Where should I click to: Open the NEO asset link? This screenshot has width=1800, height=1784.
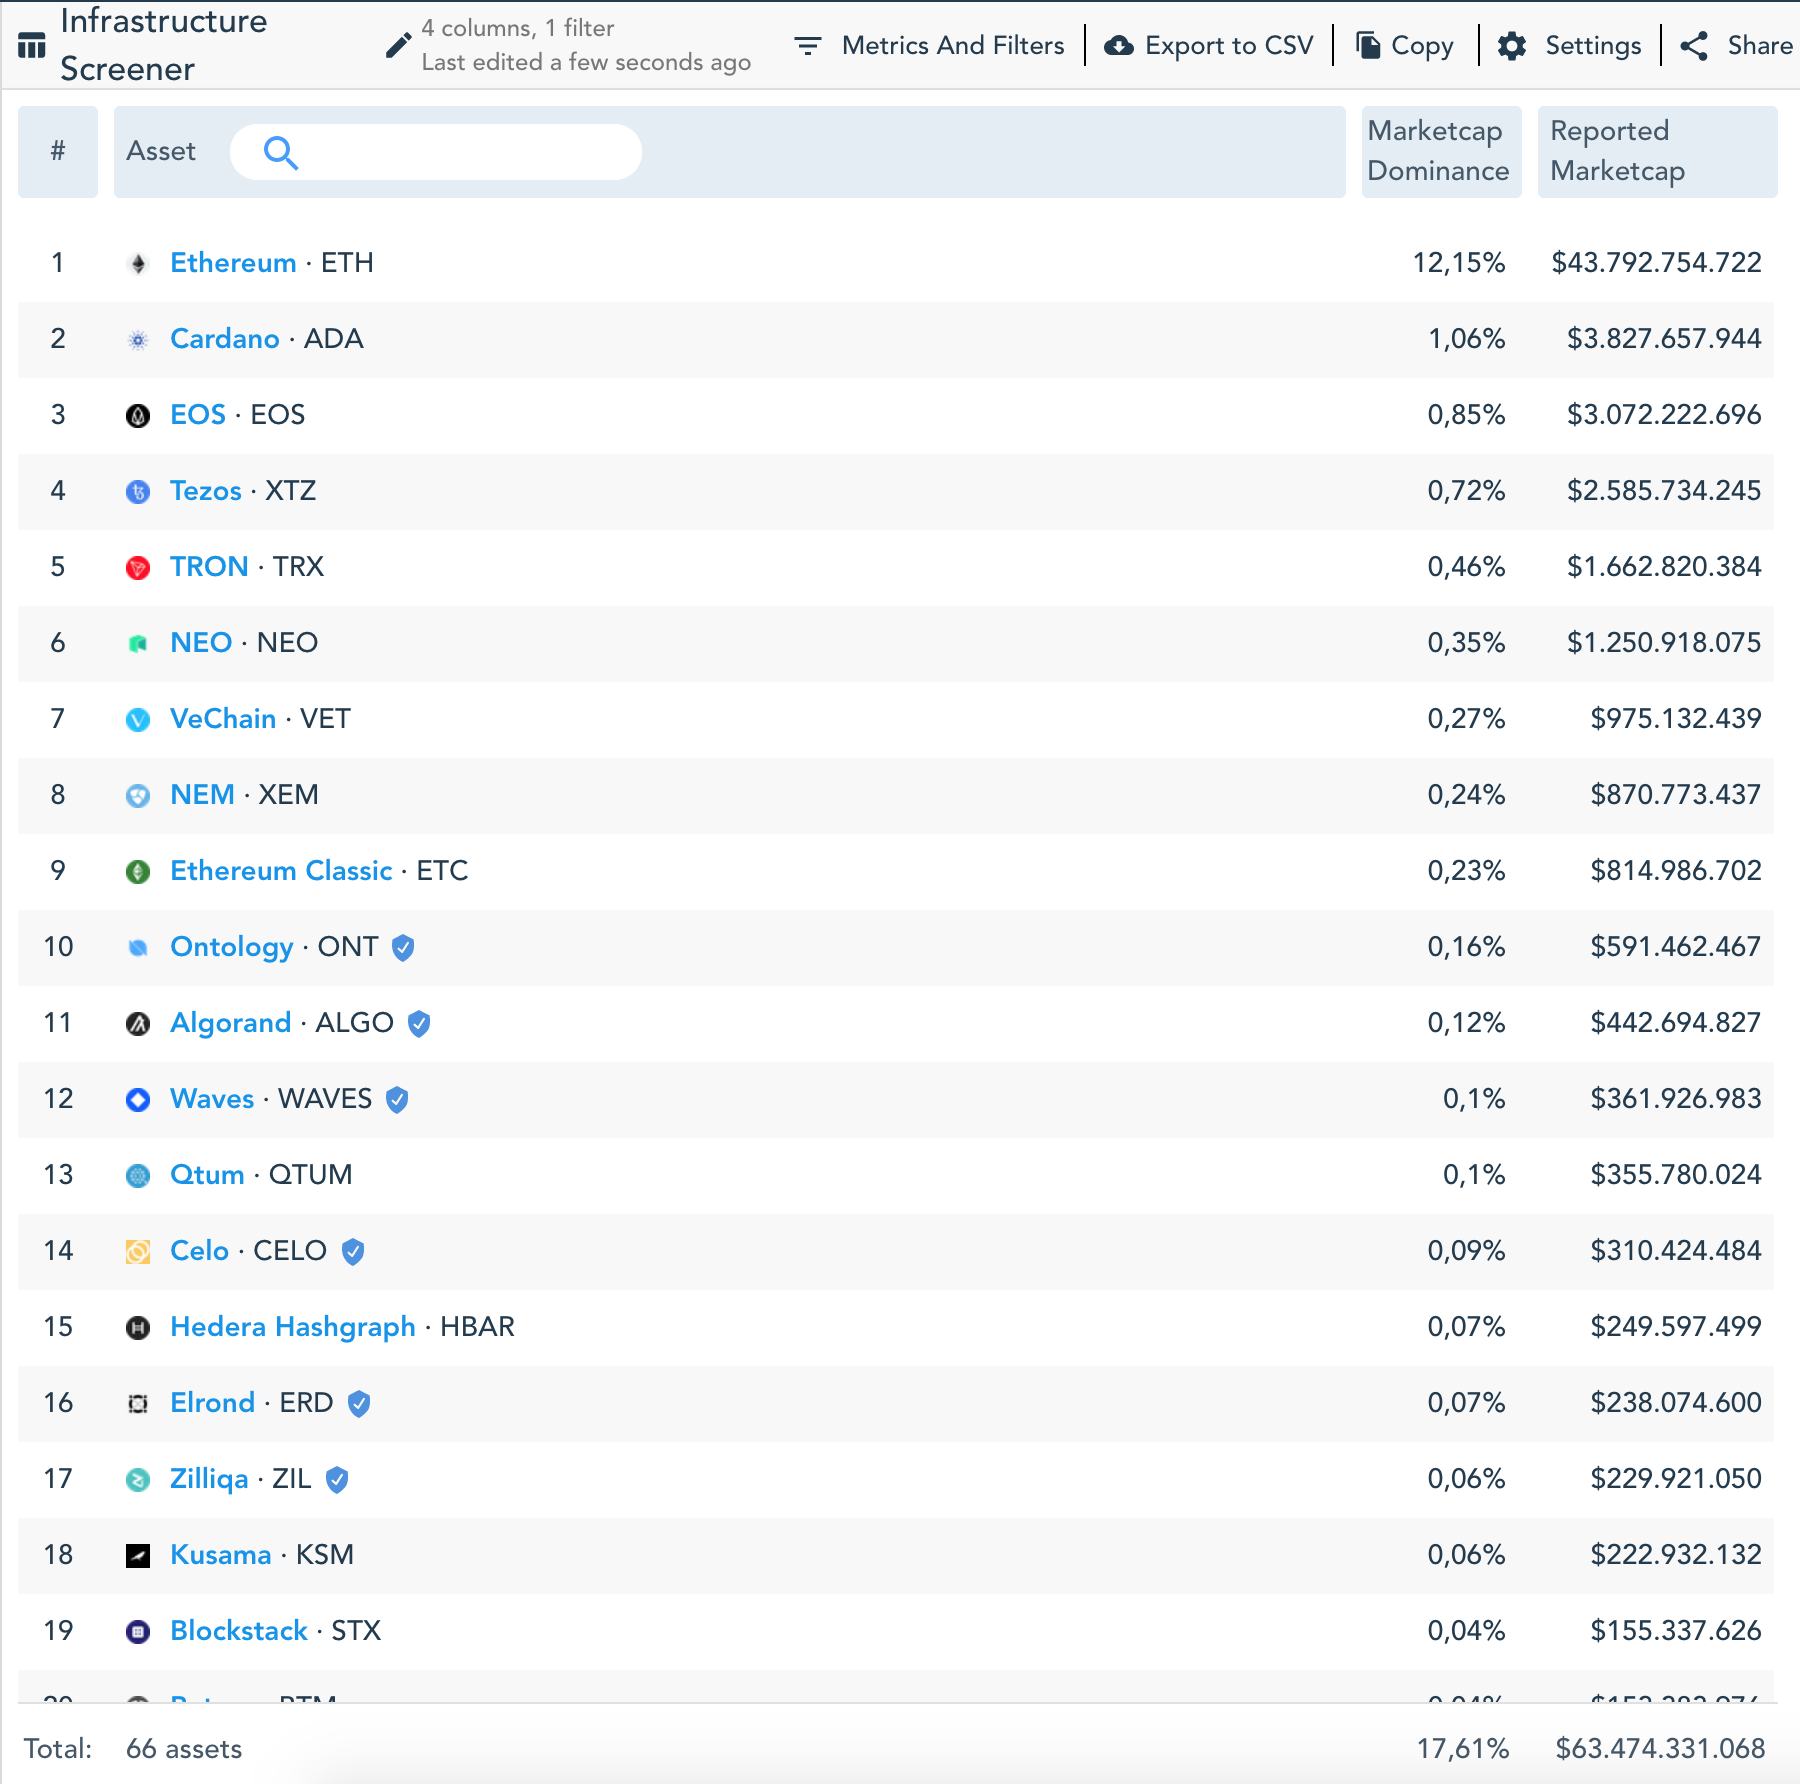(201, 643)
